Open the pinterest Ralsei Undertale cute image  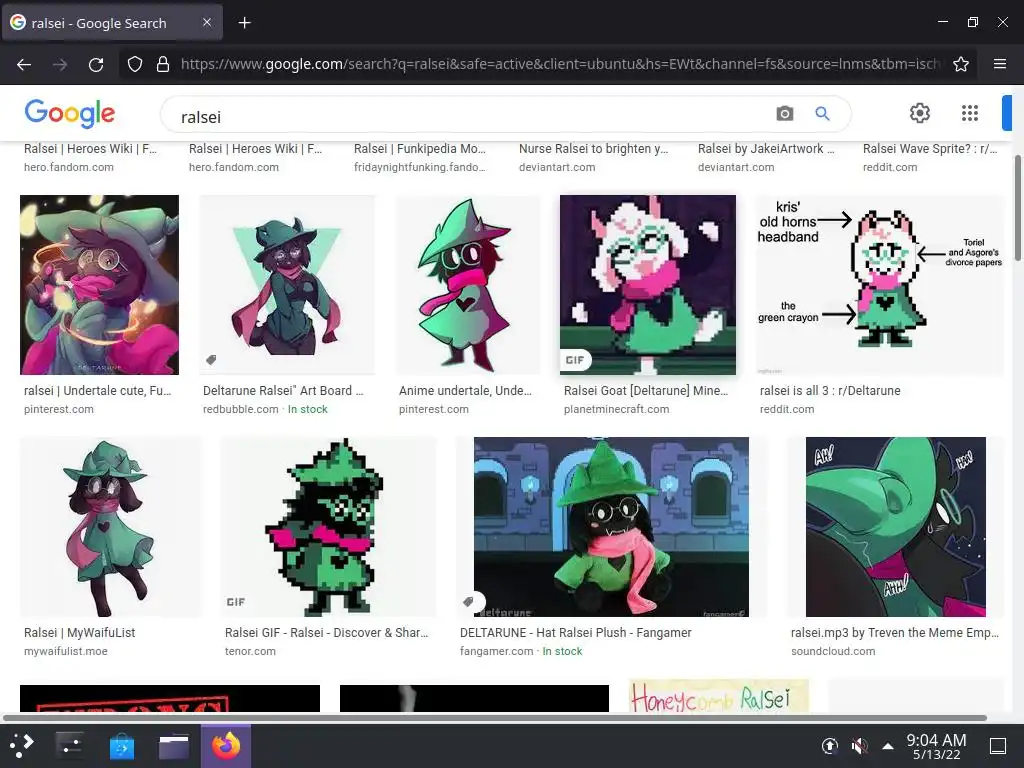coord(99,285)
